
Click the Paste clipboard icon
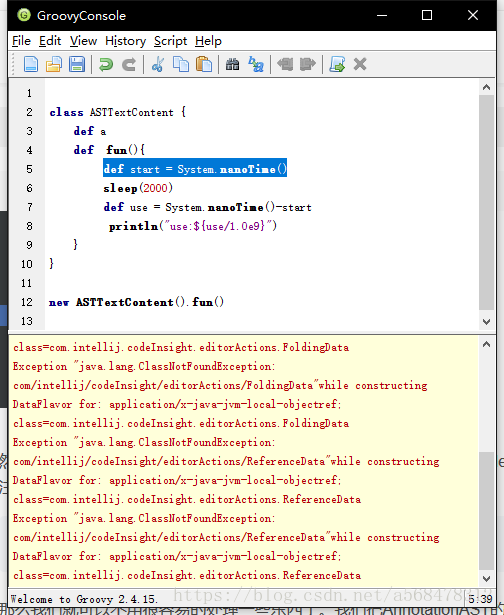coord(204,64)
